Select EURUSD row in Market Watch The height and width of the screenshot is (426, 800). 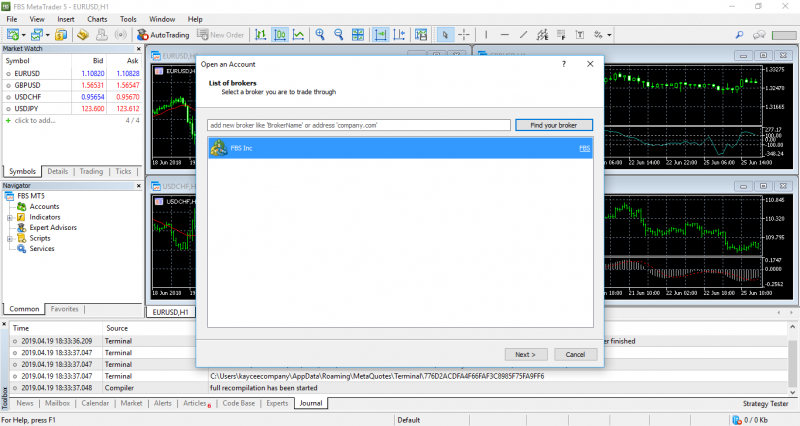click(72, 73)
